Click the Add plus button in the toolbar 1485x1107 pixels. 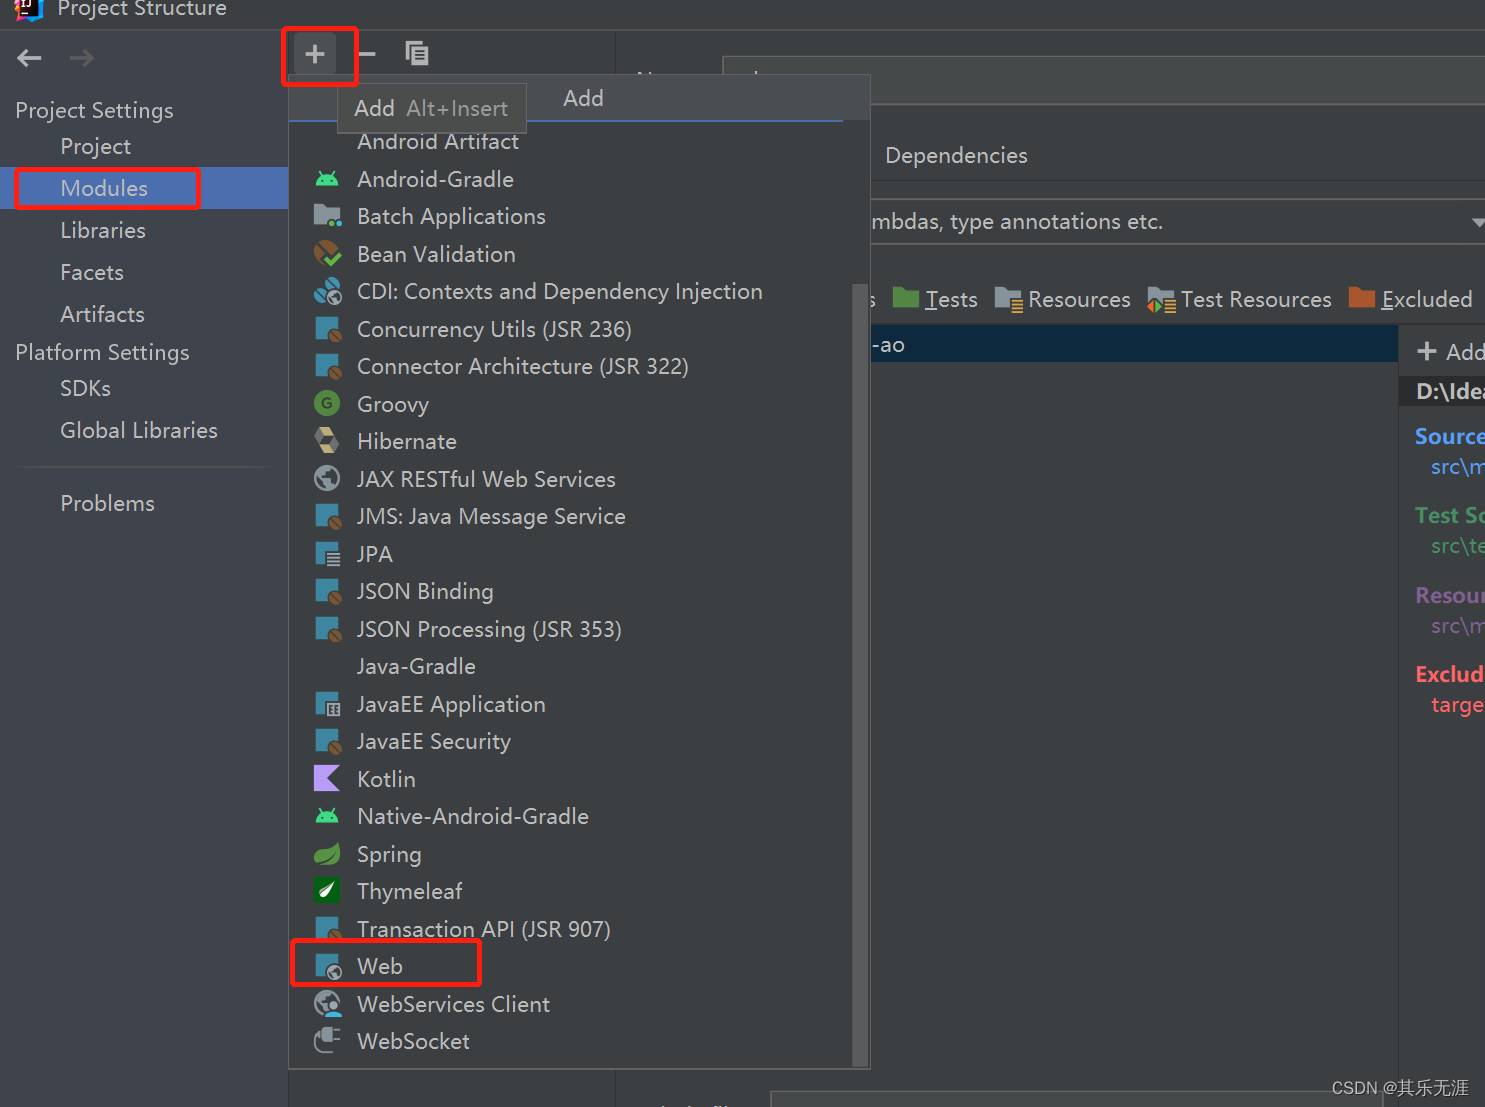click(315, 54)
